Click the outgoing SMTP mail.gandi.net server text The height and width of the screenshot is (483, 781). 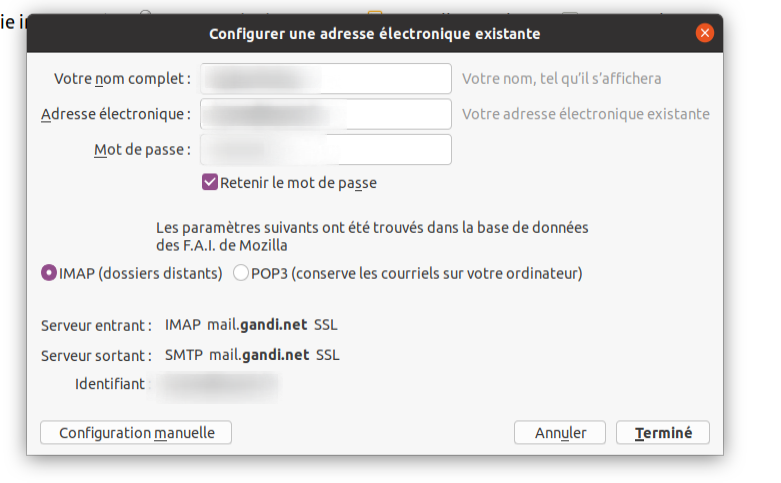pyautogui.click(x=252, y=355)
